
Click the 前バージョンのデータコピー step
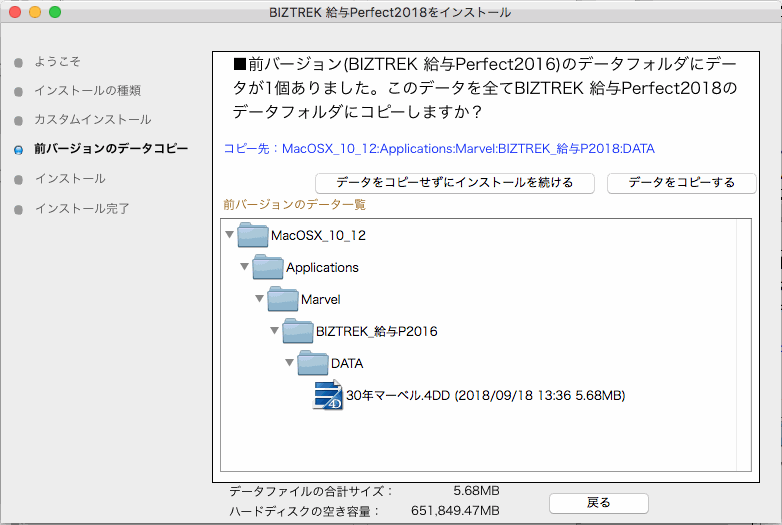click(110, 149)
